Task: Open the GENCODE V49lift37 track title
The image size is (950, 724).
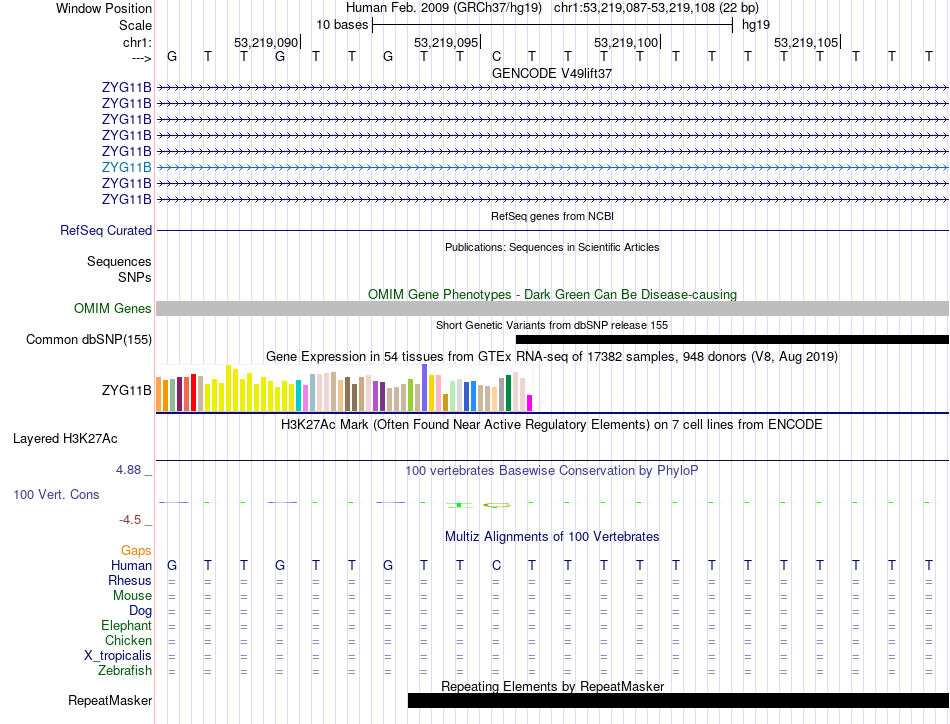Action: coord(552,73)
